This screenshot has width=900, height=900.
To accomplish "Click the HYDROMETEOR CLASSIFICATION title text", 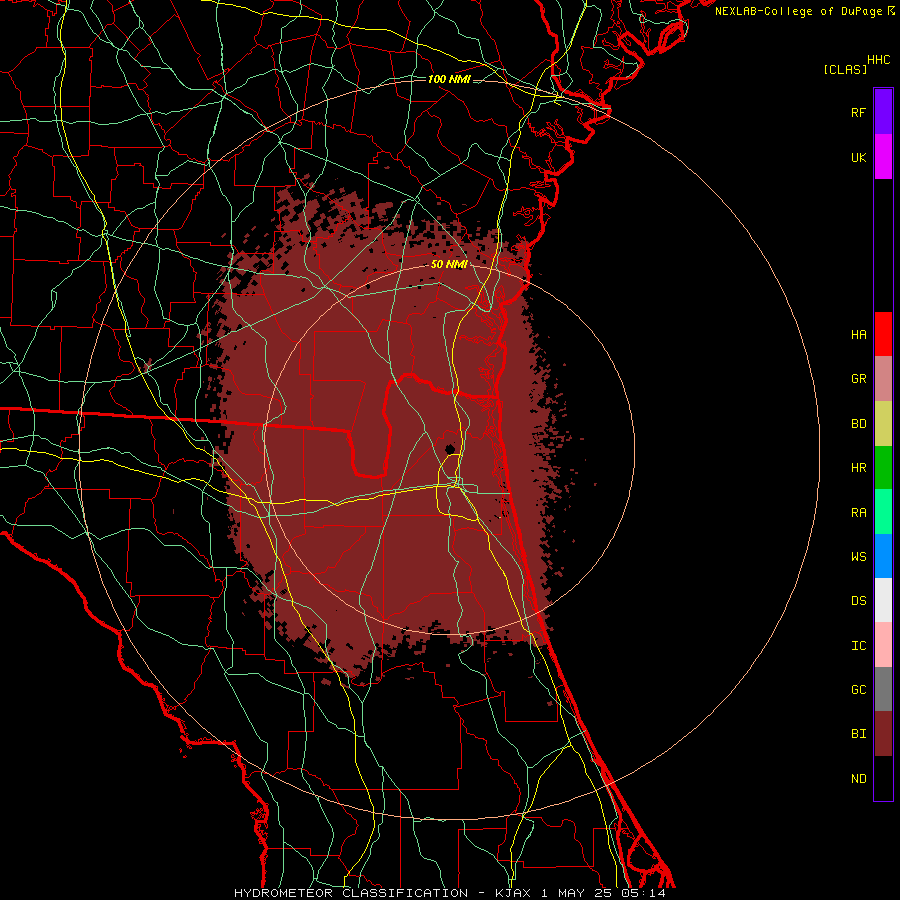I will 351,893.
